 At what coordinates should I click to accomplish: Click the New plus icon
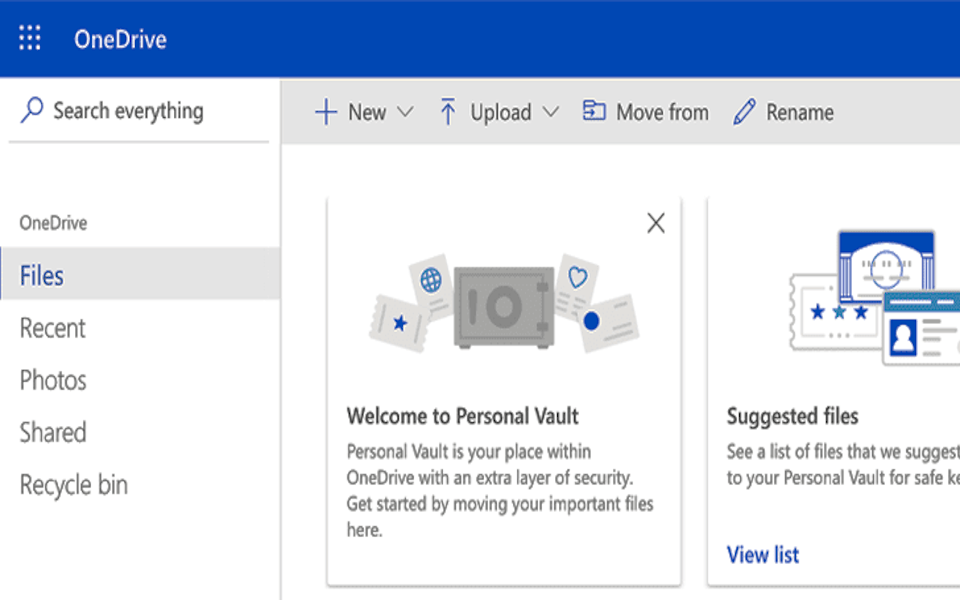coord(326,113)
